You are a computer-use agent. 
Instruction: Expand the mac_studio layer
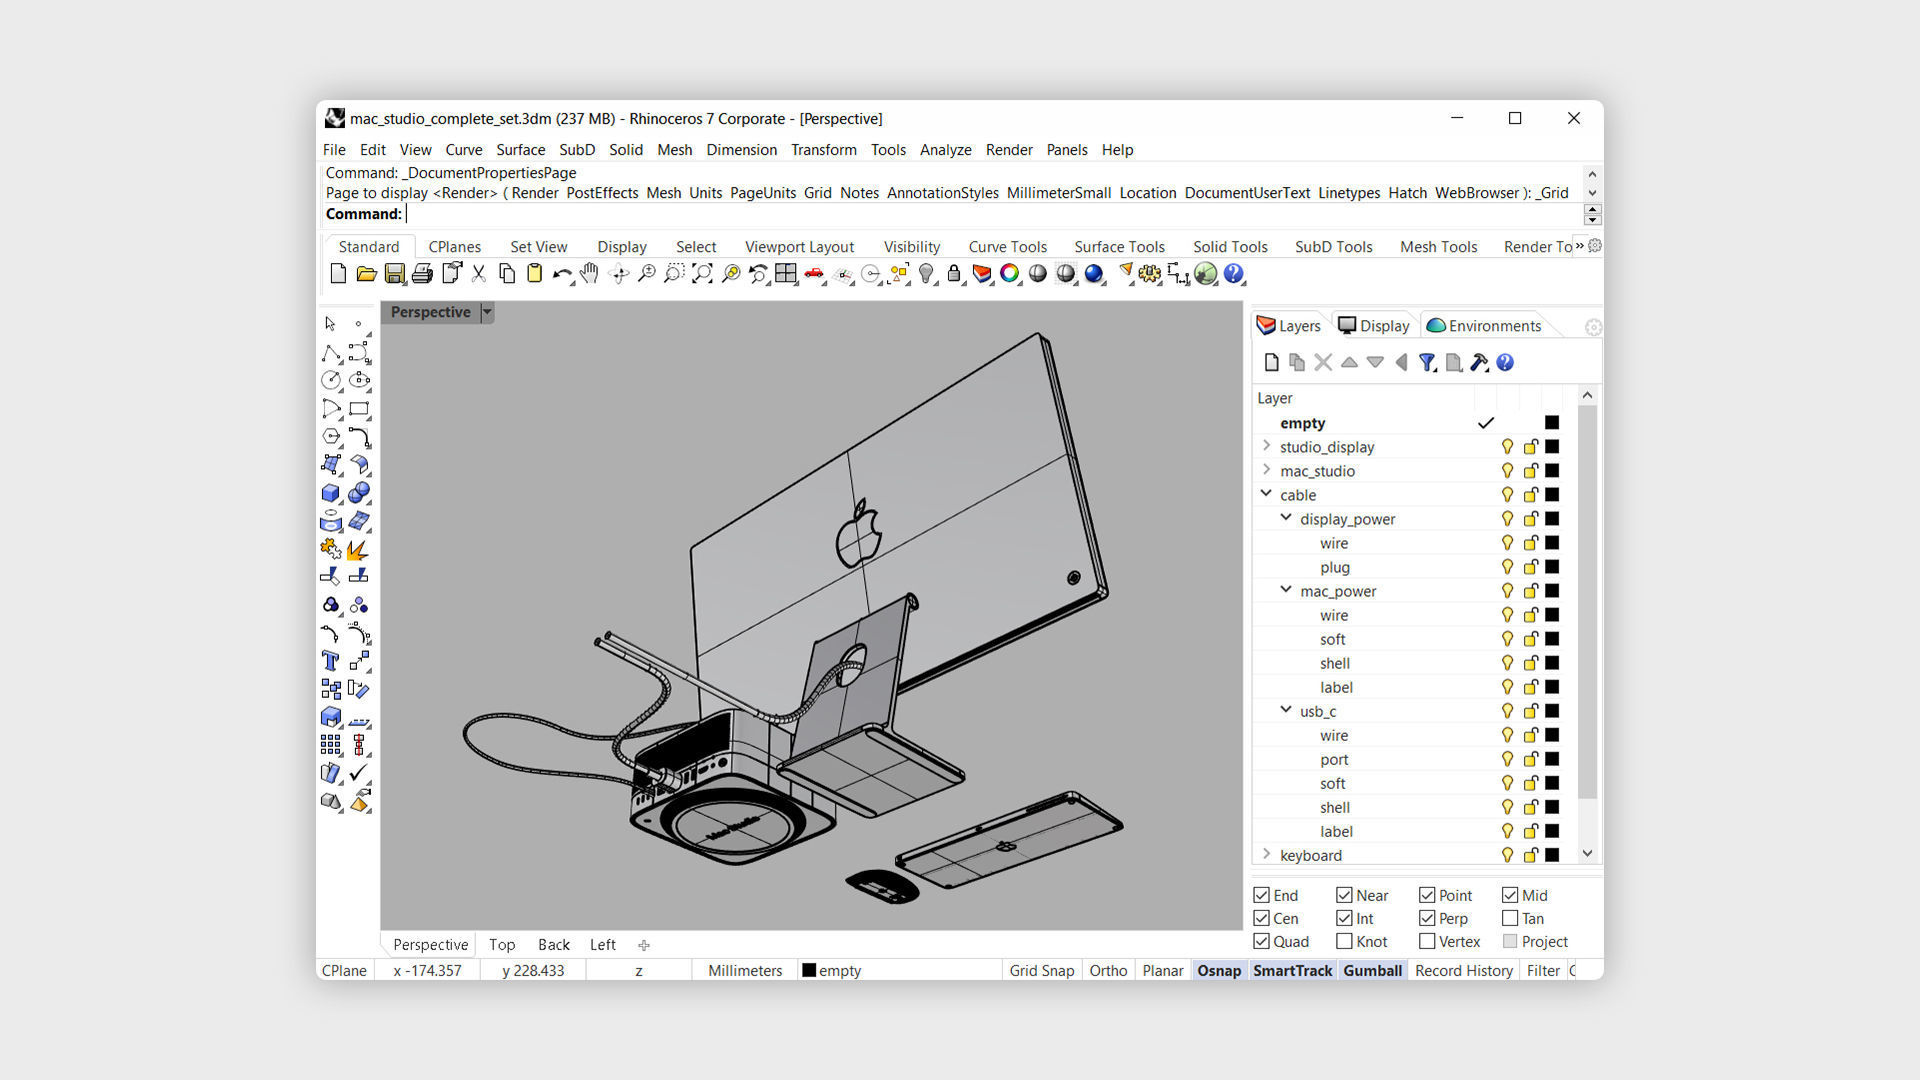(1267, 470)
